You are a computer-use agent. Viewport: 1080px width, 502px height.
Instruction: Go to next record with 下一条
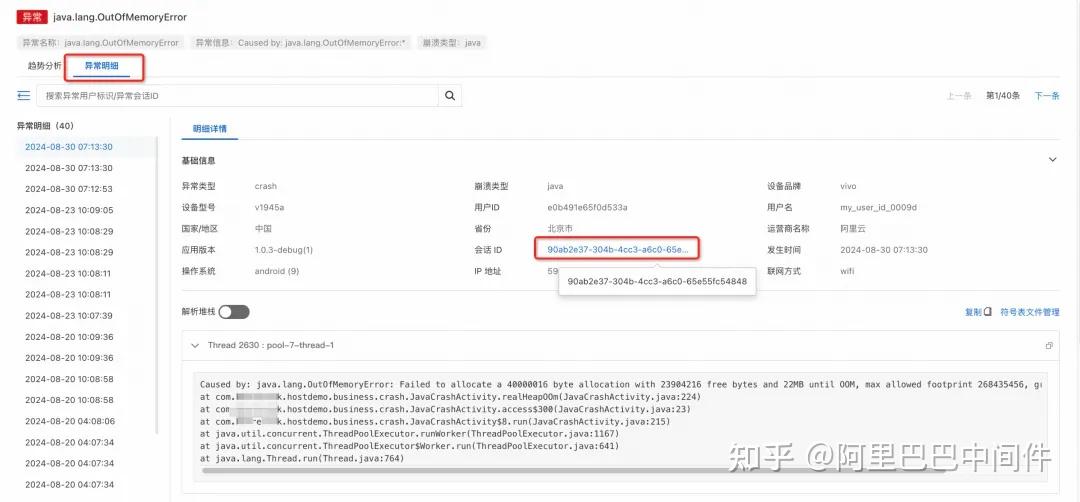[1046, 96]
